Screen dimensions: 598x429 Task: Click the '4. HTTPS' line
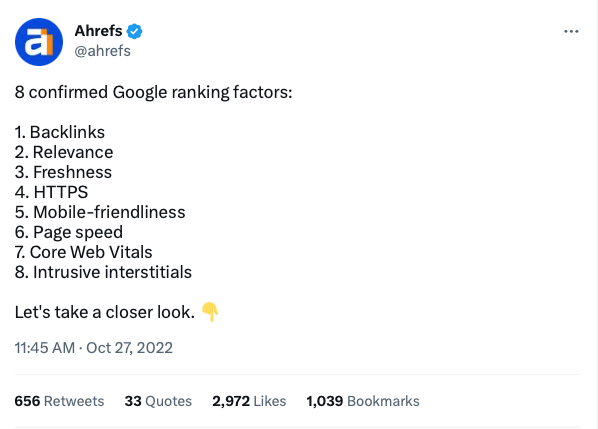coord(51,192)
